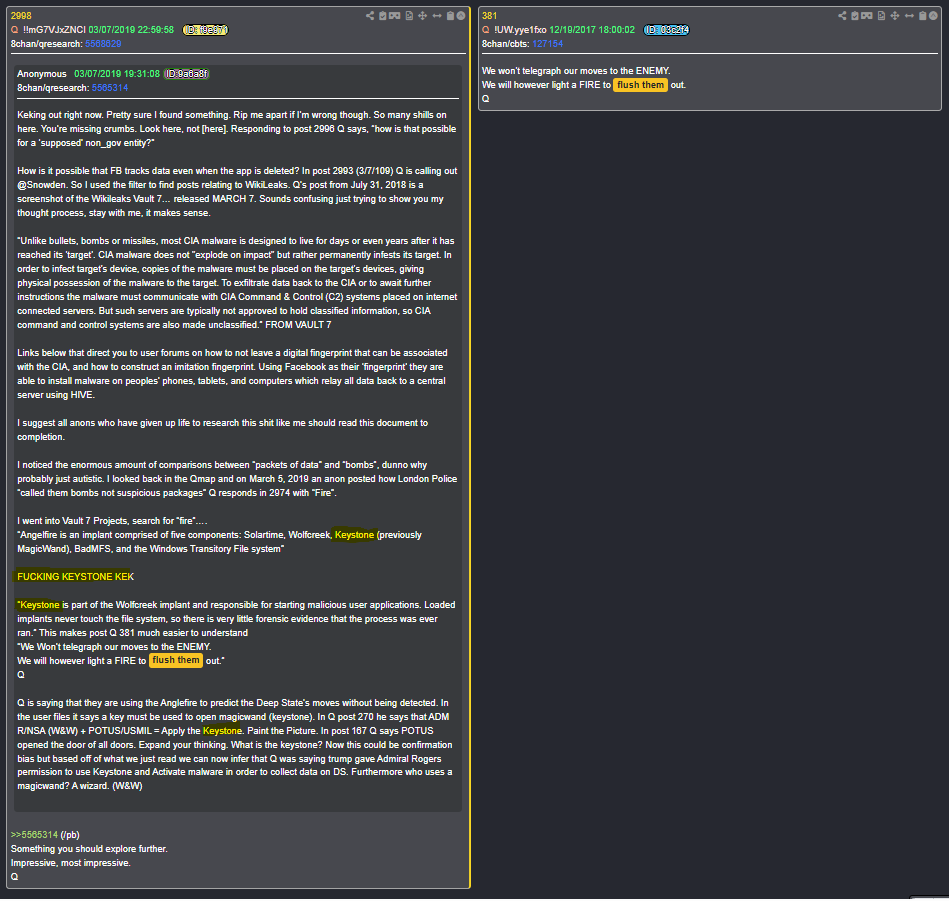
Task: Click the Q signature in post 381
Action: tap(485, 99)
